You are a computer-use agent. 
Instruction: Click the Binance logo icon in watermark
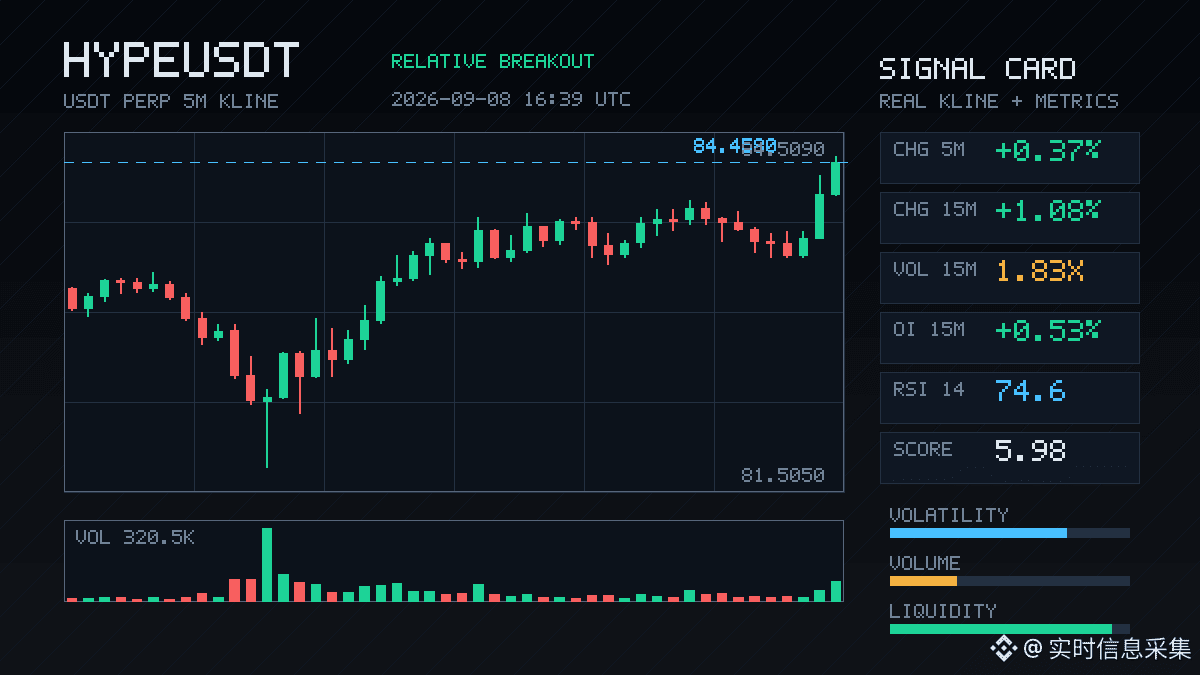(x=1003, y=649)
